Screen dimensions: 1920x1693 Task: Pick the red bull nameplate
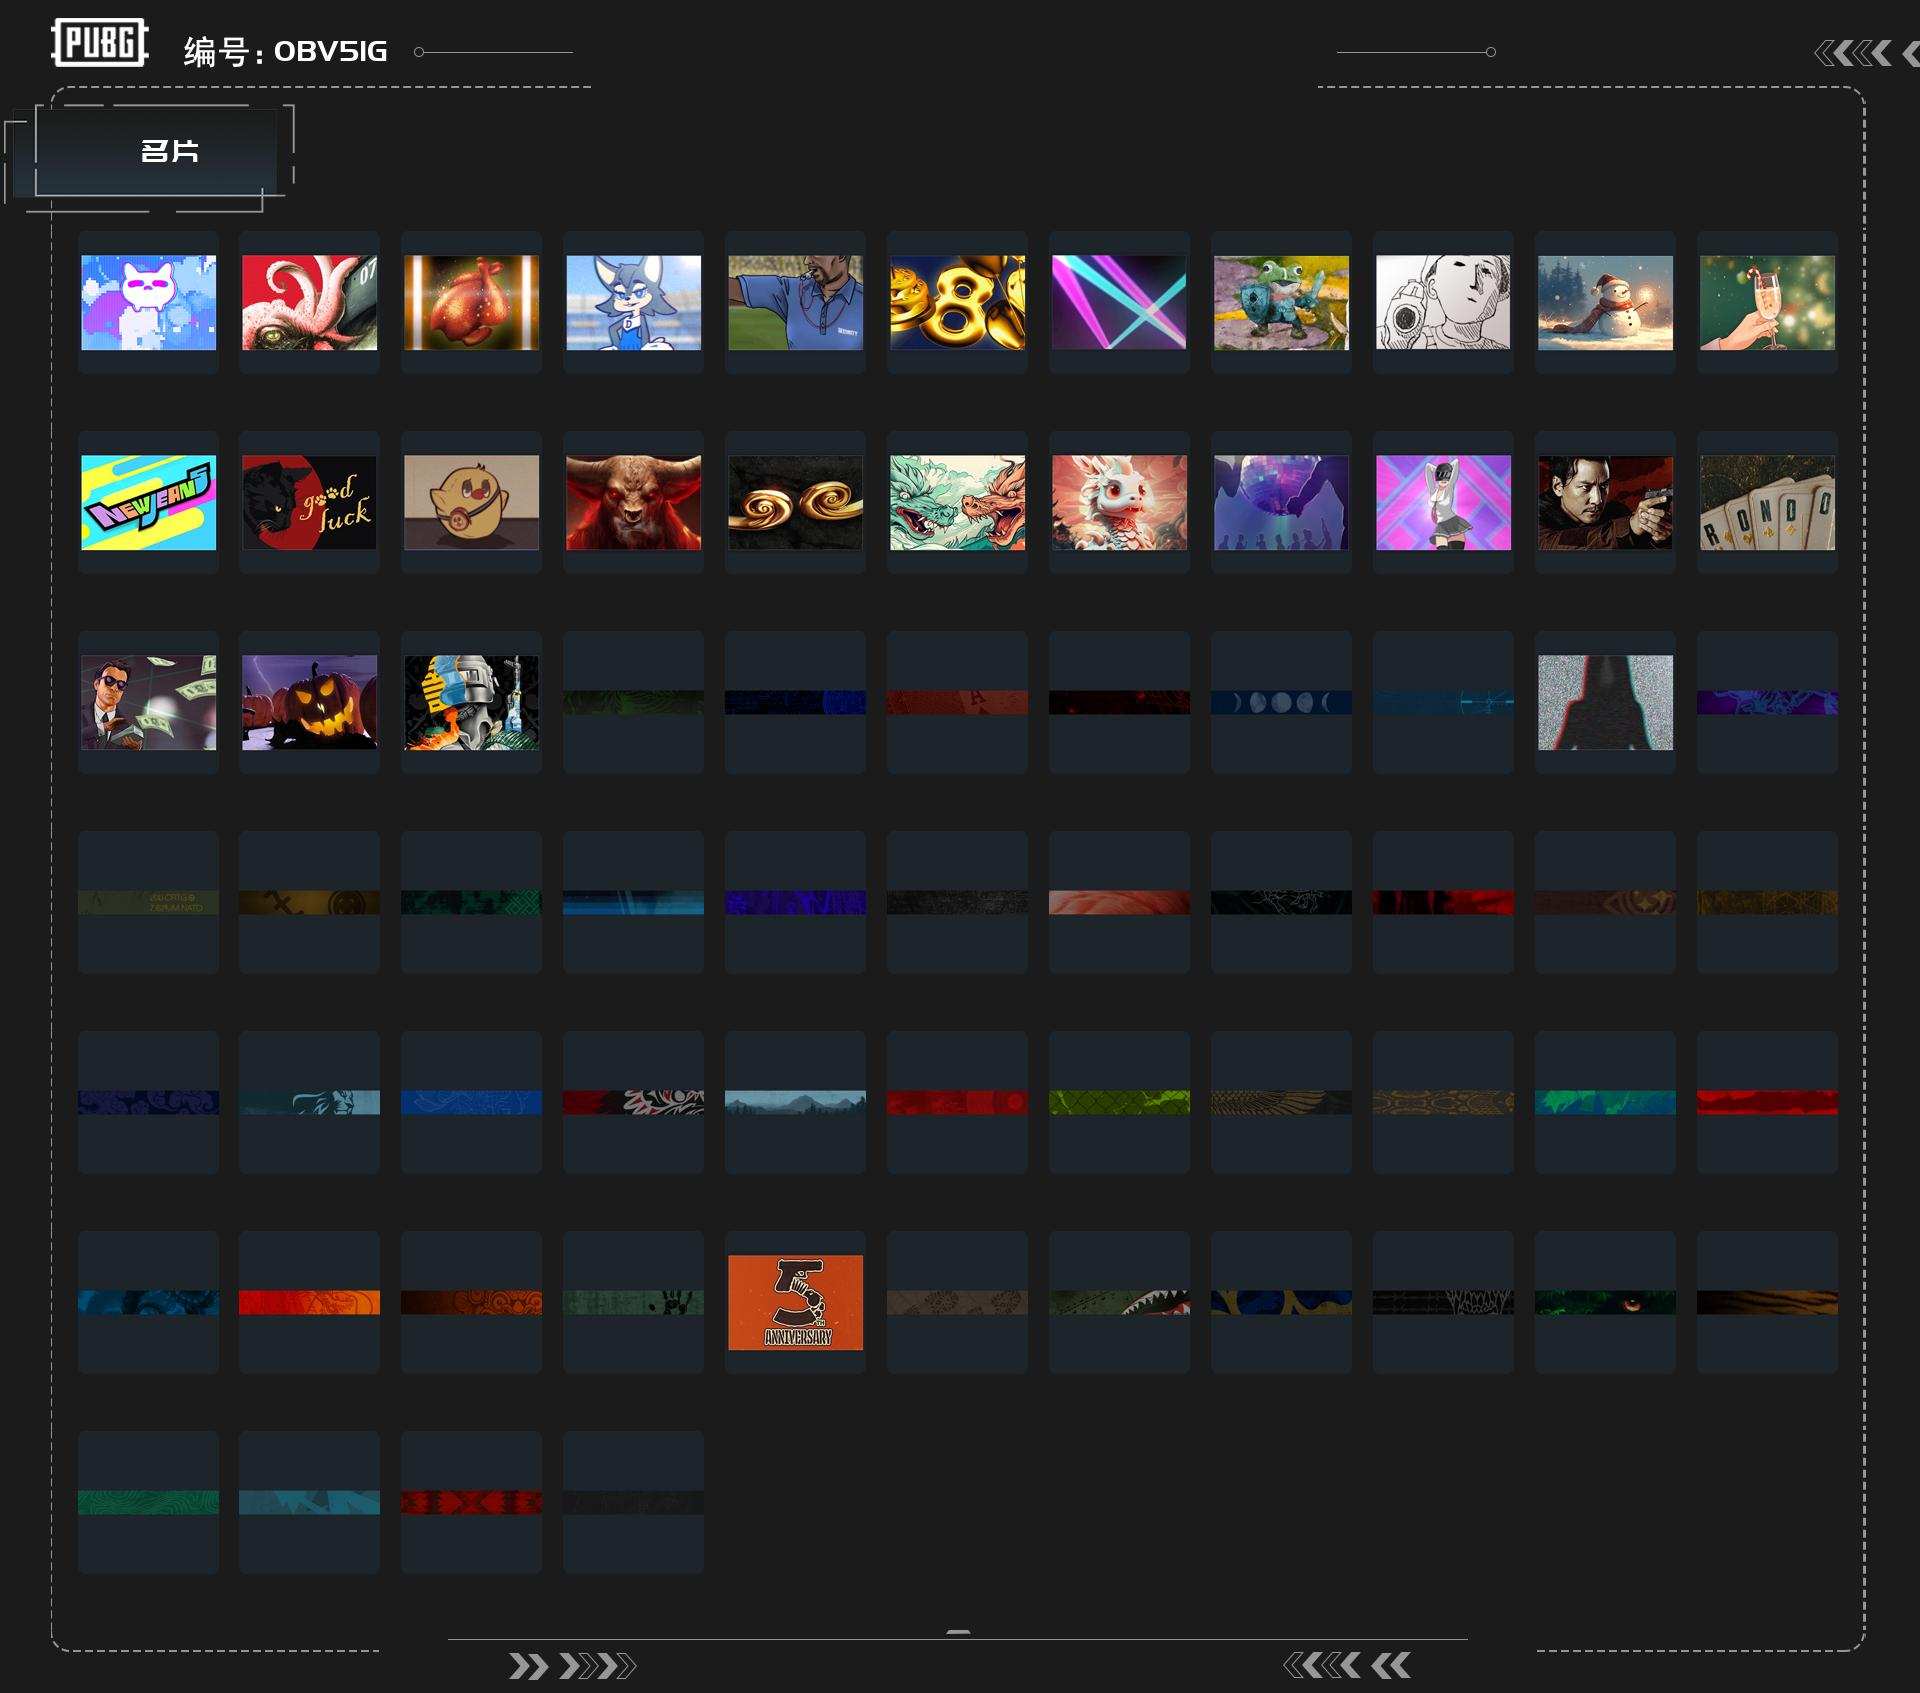click(634, 503)
